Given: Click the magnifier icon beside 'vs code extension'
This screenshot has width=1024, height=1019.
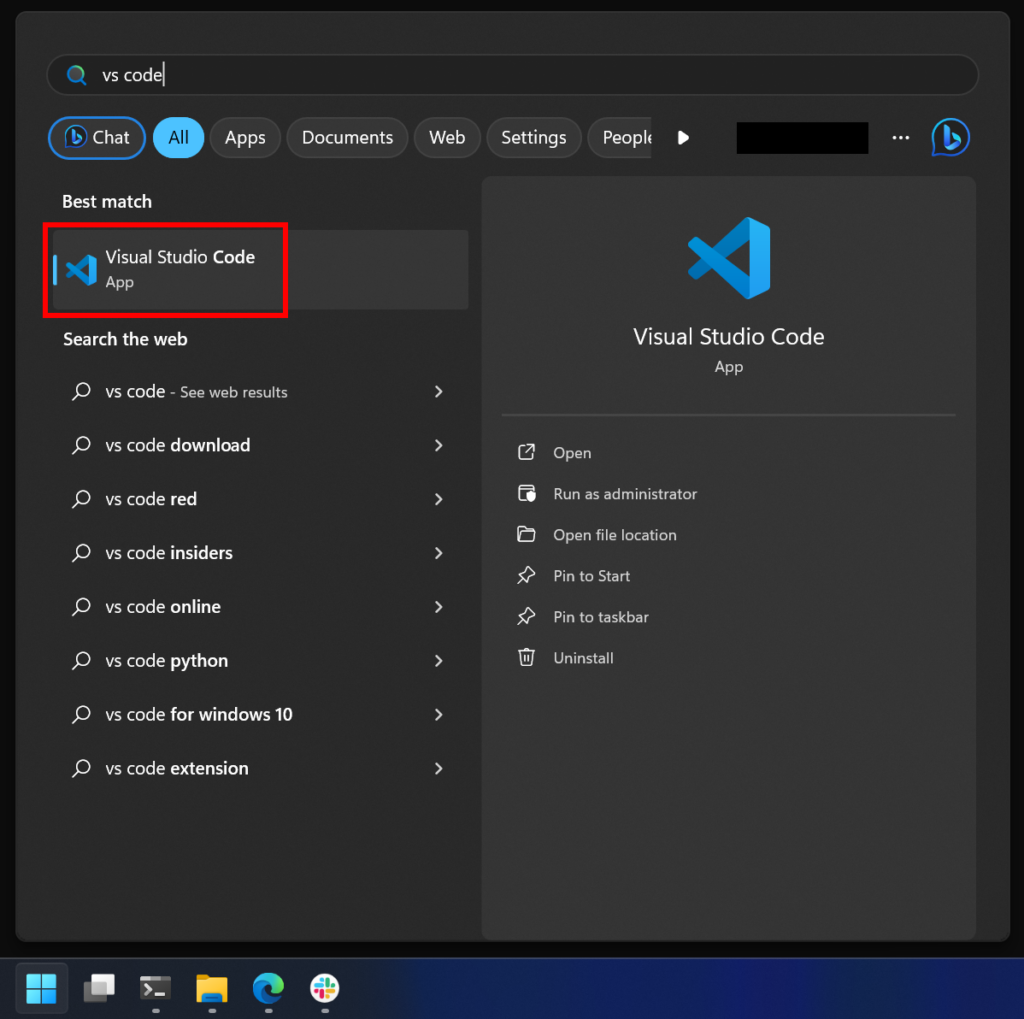Looking at the screenshot, I should click(x=81, y=768).
